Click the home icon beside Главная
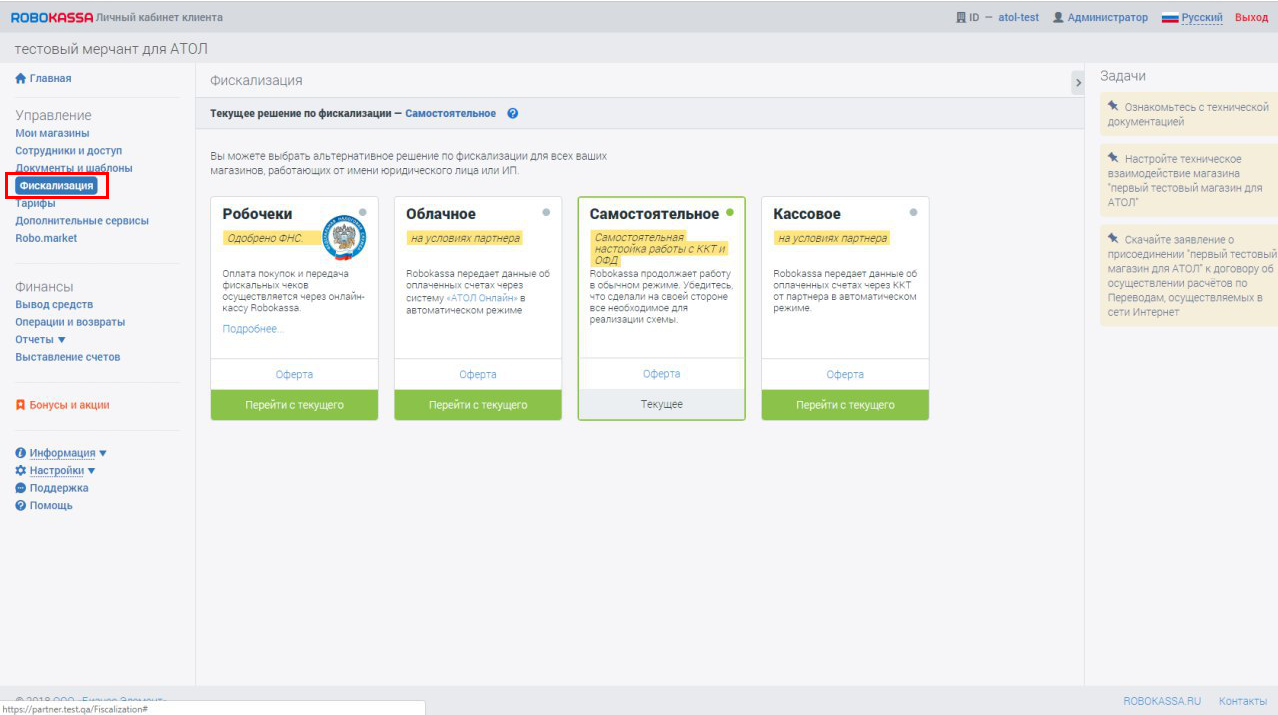The width and height of the screenshot is (1278, 715). tap(20, 78)
